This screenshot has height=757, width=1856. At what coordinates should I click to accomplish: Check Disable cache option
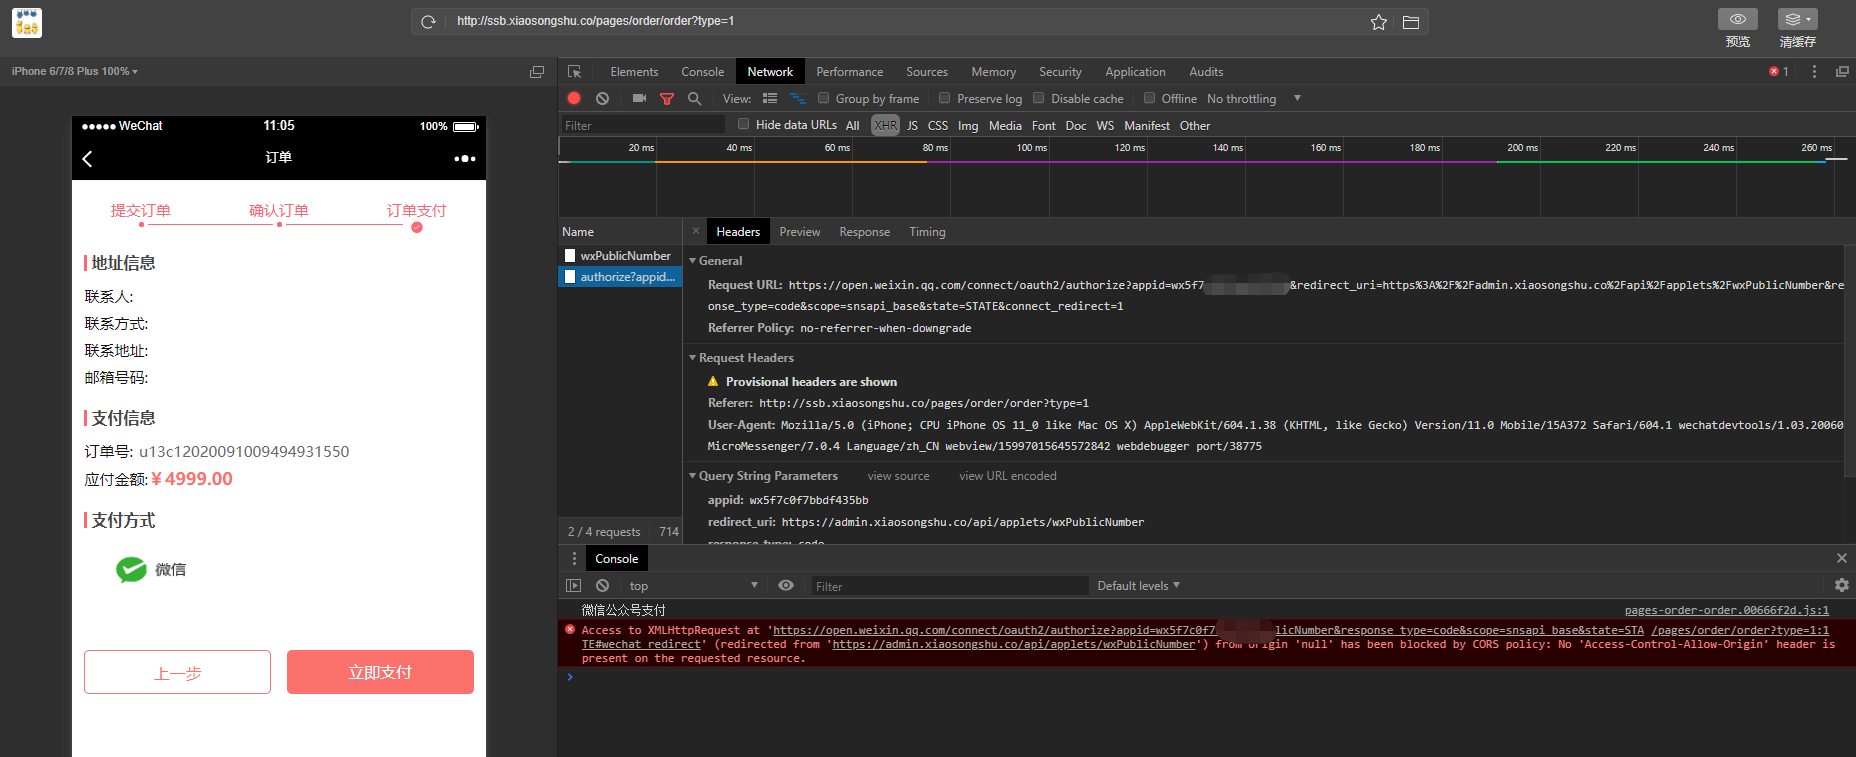tap(1039, 98)
